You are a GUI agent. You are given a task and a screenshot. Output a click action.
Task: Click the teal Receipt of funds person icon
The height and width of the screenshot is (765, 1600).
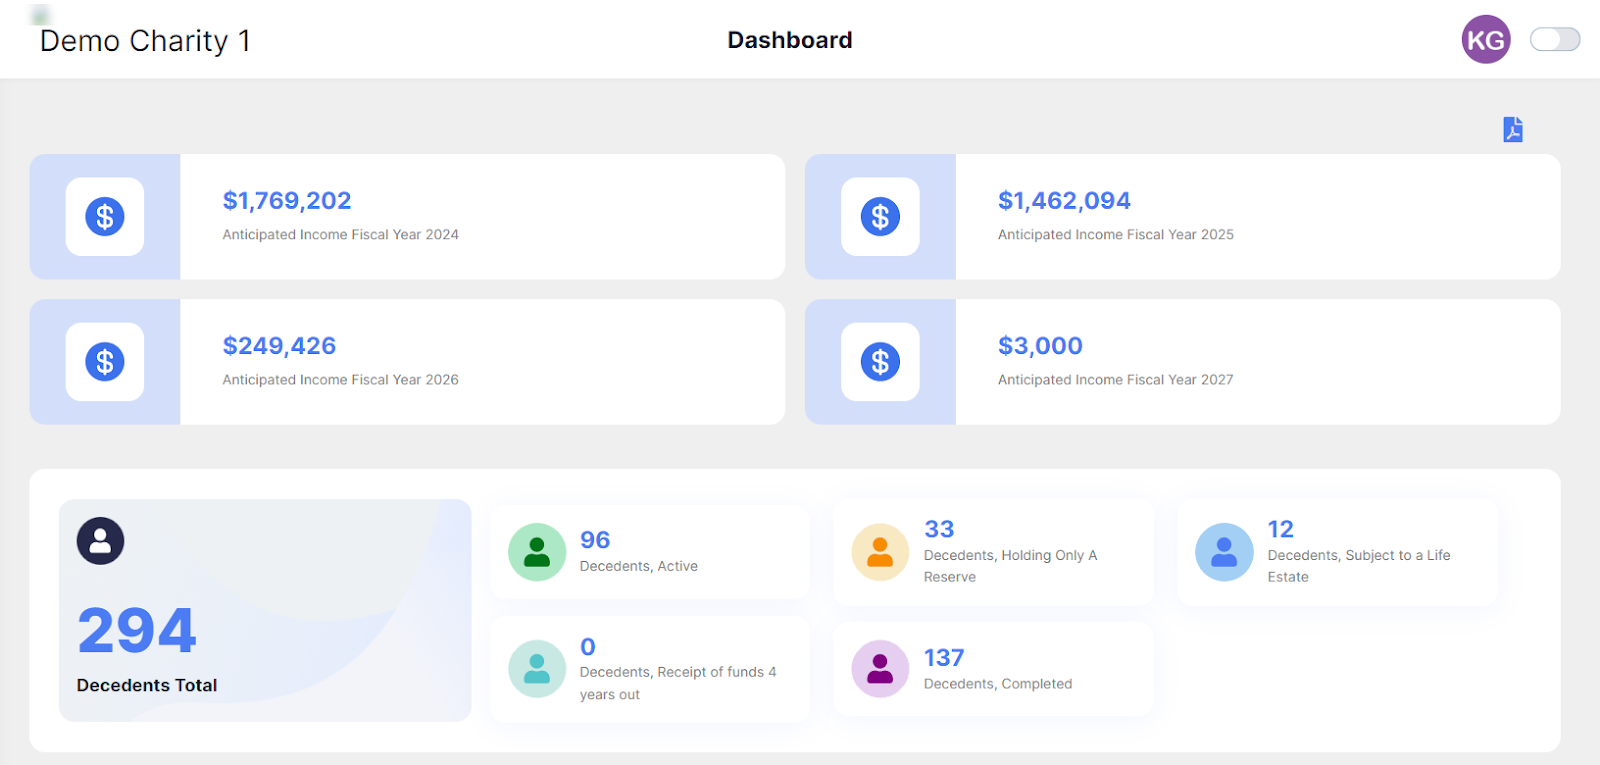(x=537, y=669)
